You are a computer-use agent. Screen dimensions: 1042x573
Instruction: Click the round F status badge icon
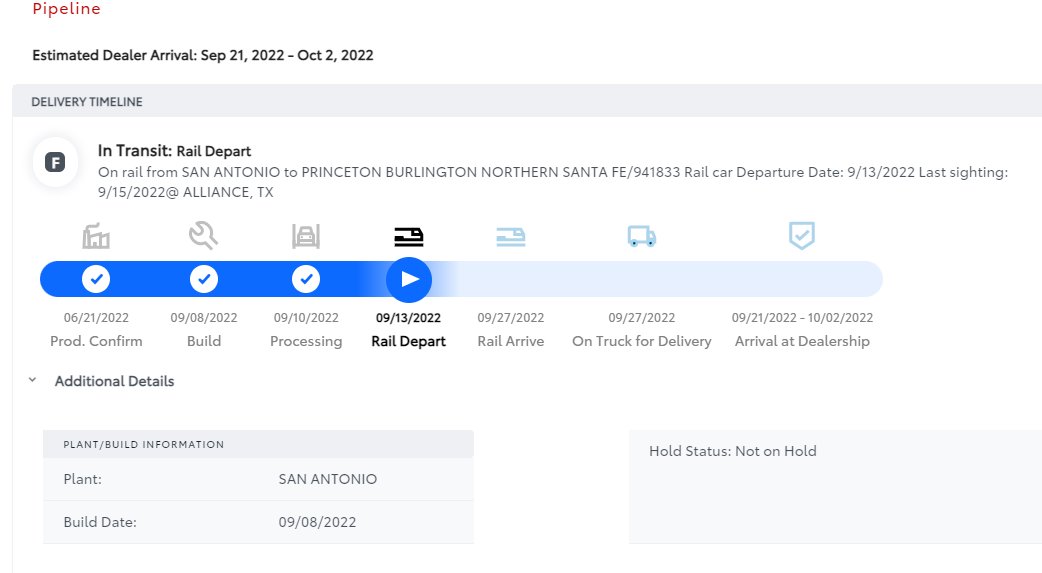(x=55, y=163)
